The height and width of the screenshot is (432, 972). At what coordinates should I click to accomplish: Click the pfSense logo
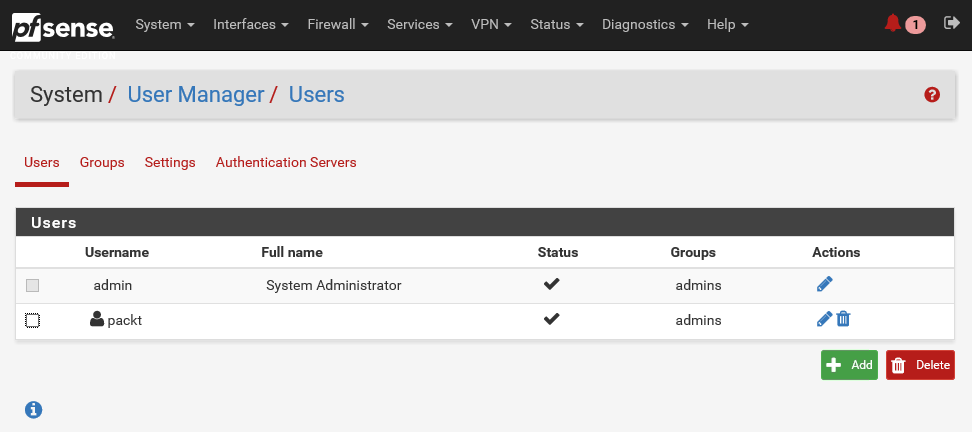62,25
